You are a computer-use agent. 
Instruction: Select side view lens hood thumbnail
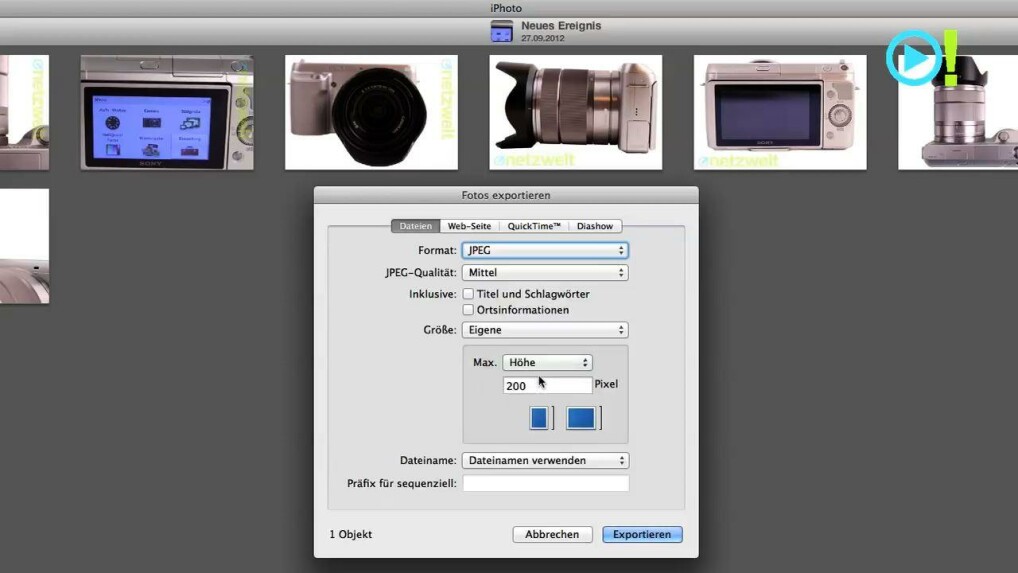[x=575, y=112]
